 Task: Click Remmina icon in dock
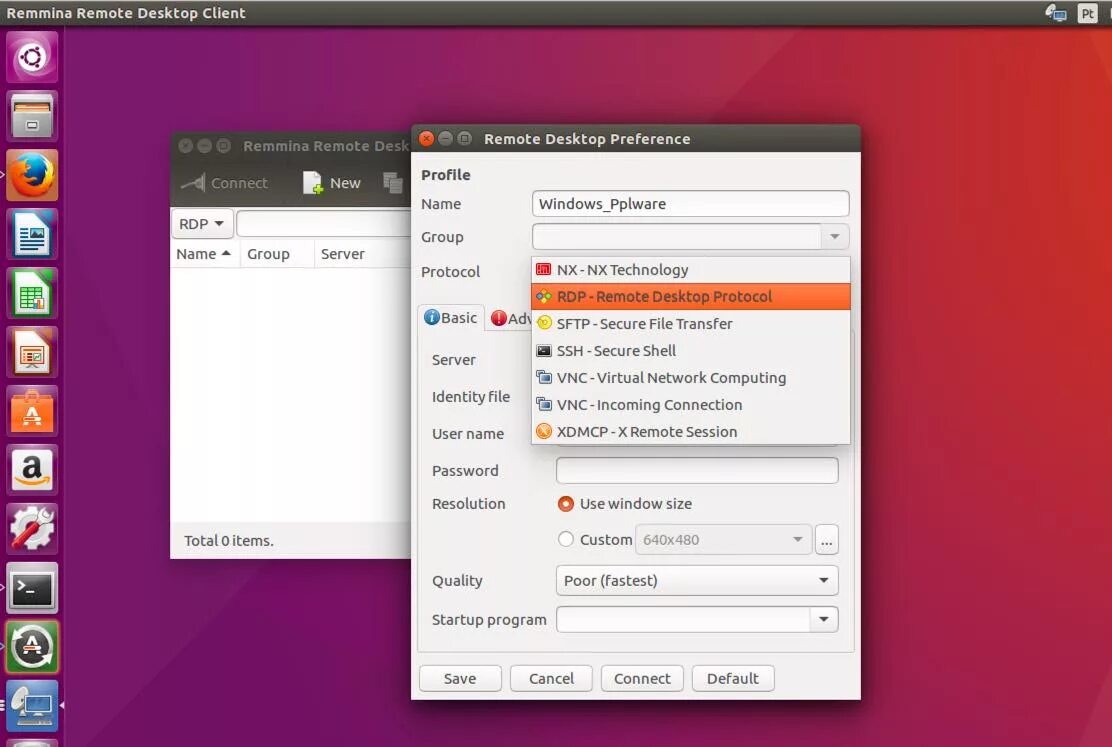tap(32, 706)
